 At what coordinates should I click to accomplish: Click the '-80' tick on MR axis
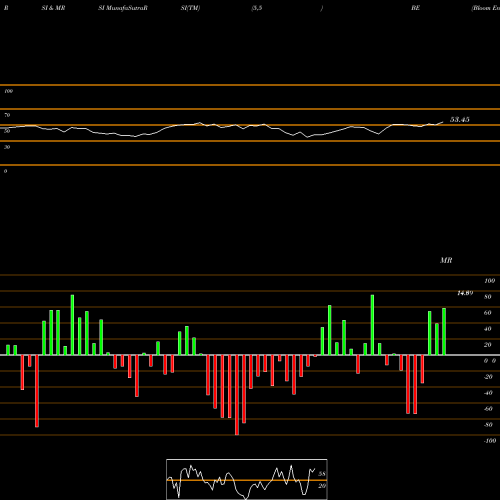coord(488,425)
